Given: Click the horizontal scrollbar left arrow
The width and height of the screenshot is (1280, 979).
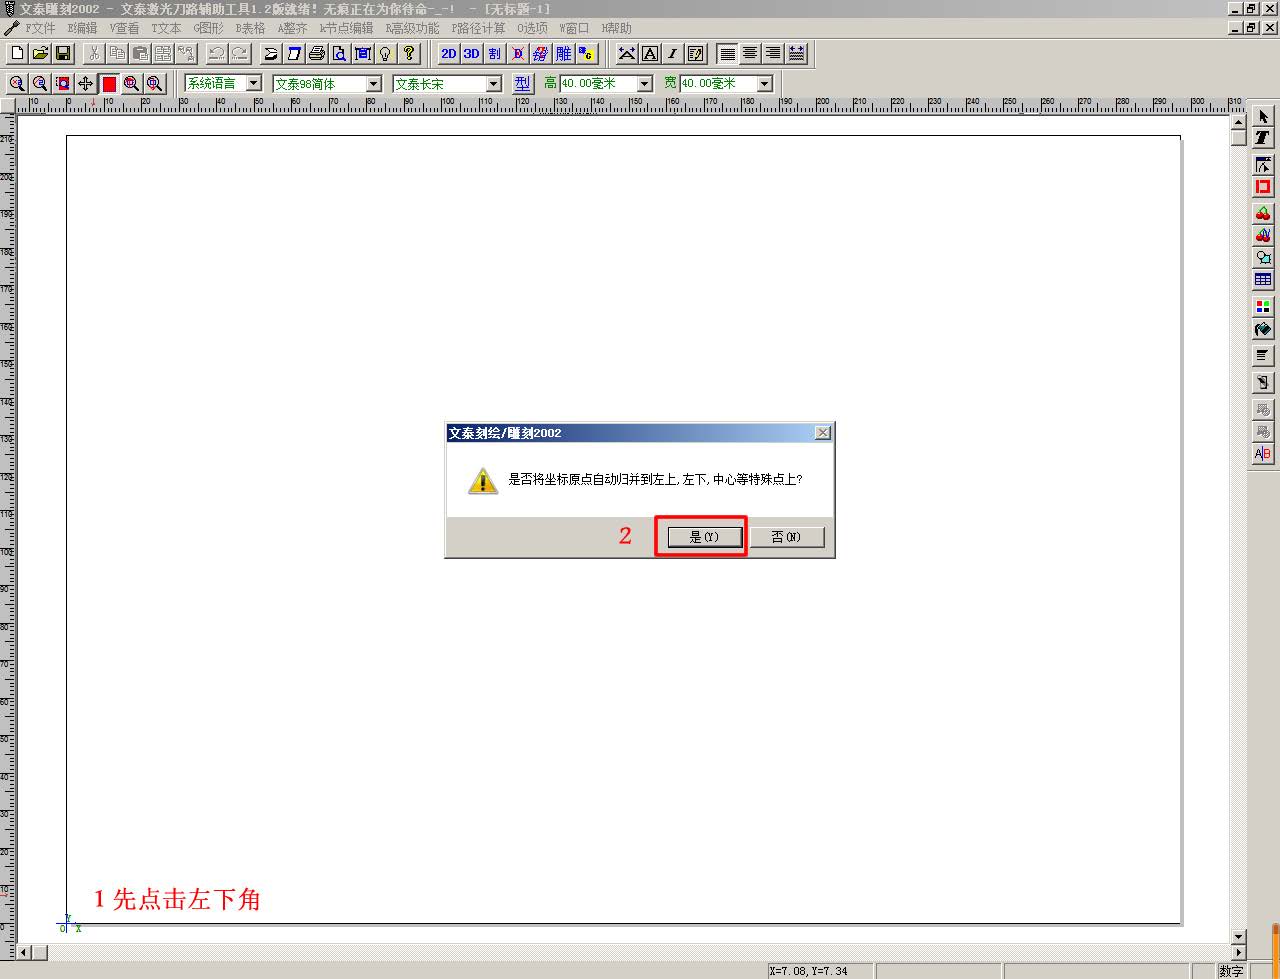Looking at the screenshot, I should click(x=25, y=952).
